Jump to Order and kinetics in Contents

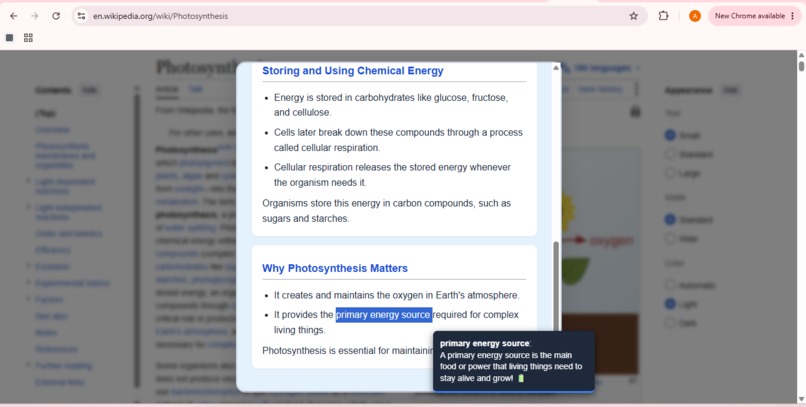pyautogui.click(x=68, y=233)
